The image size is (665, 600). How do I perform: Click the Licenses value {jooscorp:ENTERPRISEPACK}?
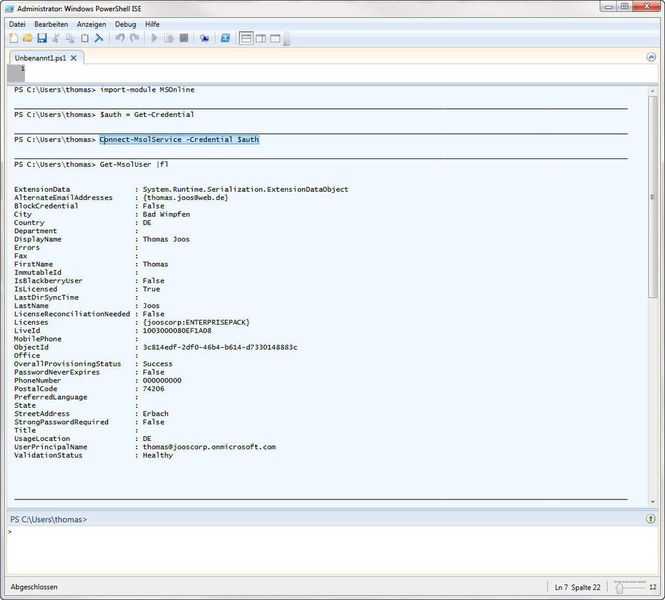pos(196,322)
